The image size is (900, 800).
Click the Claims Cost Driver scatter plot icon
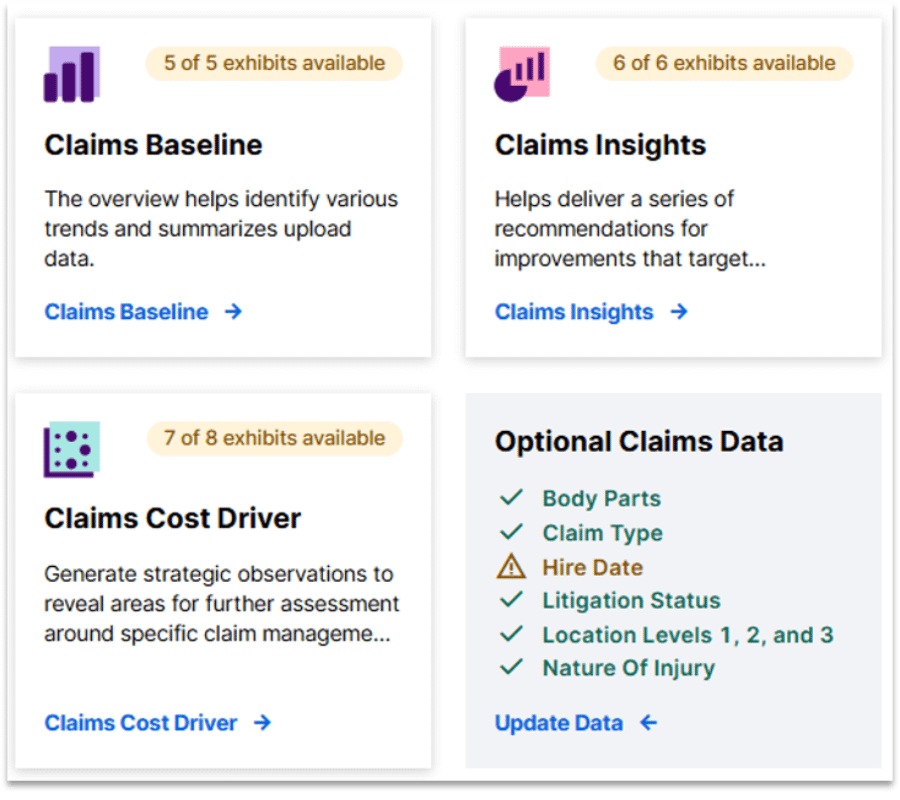pyautogui.click(x=71, y=449)
